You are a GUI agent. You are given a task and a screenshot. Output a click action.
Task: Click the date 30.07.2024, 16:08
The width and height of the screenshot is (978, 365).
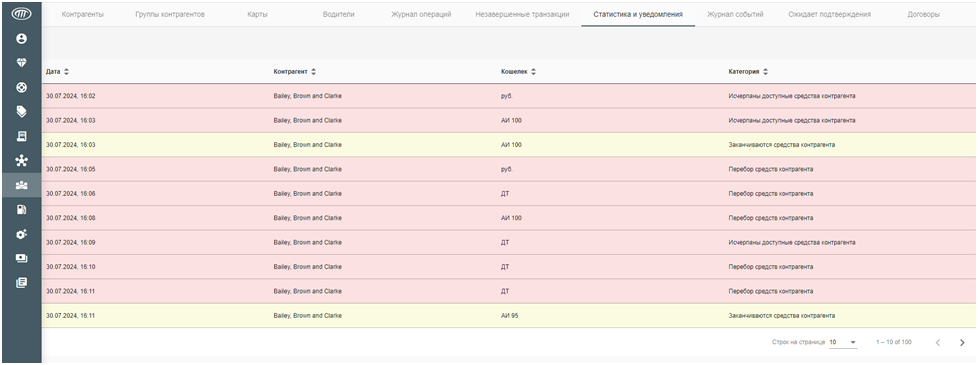pyautogui.click(x=70, y=218)
